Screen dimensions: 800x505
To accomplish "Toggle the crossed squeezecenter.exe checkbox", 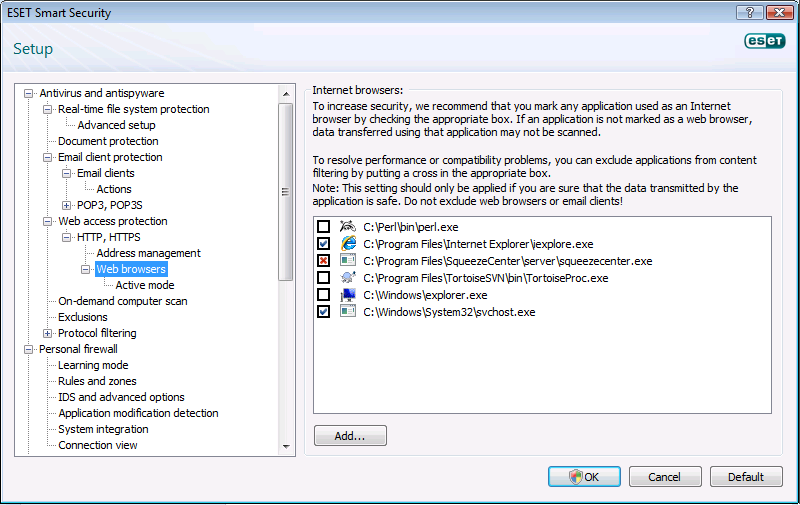I will pyautogui.click(x=323, y=261).
